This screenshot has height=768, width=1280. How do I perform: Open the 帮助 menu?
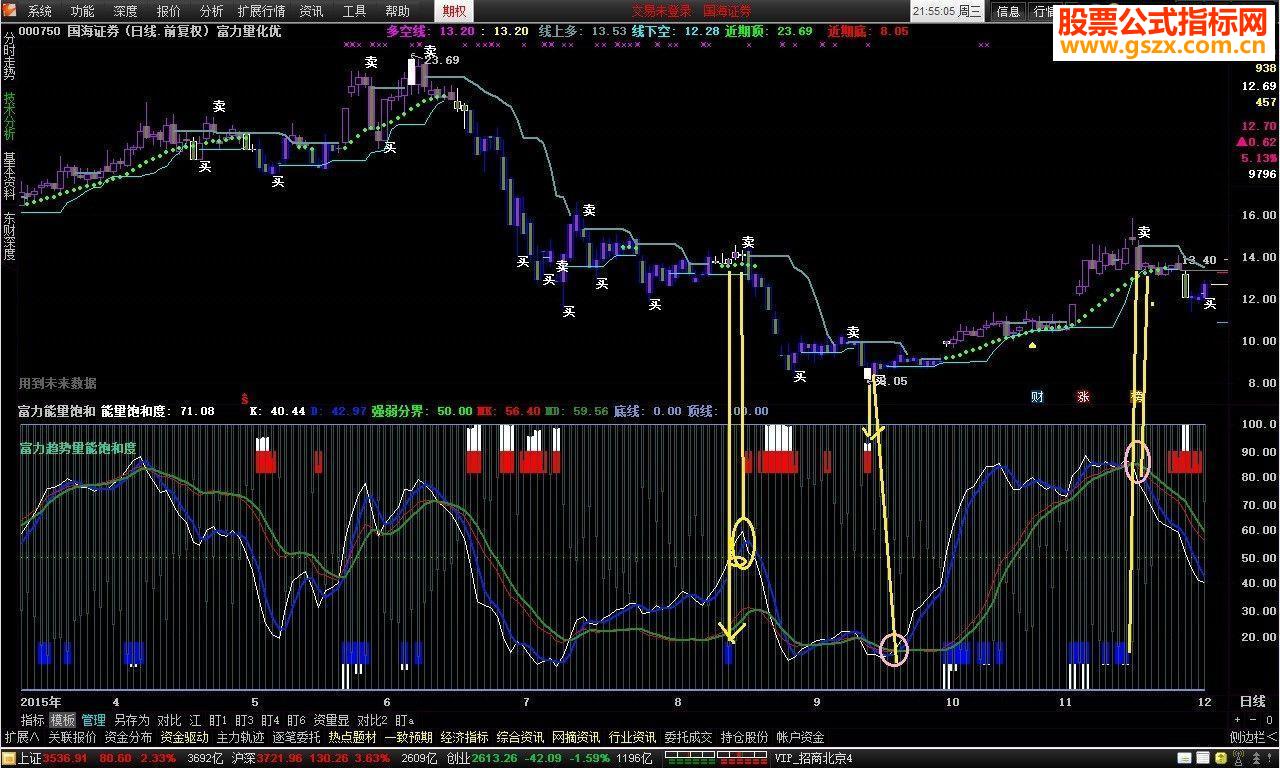click(x=398, y=11)
